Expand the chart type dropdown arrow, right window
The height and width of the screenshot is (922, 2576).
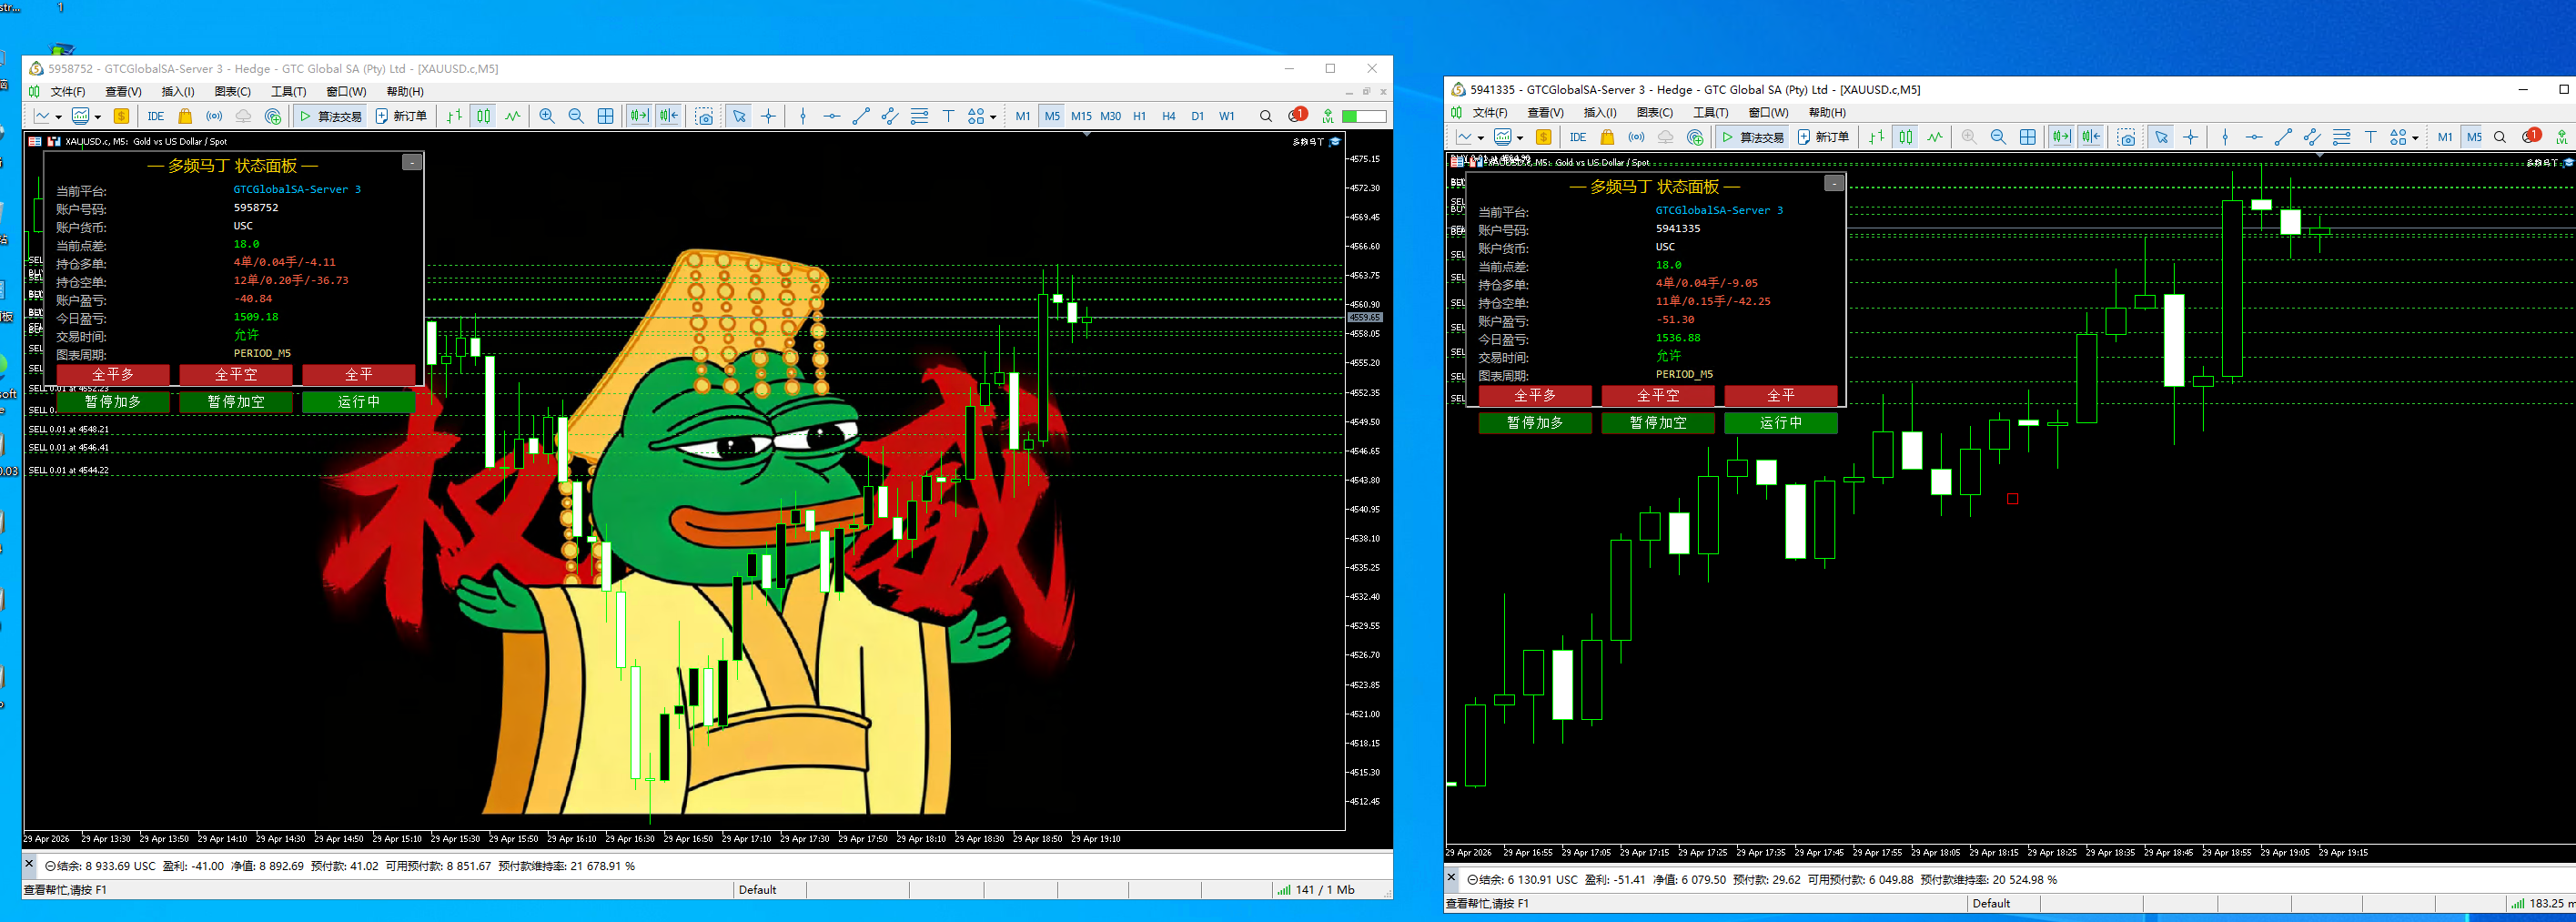pyautogui.click(x=1480, y=138)
